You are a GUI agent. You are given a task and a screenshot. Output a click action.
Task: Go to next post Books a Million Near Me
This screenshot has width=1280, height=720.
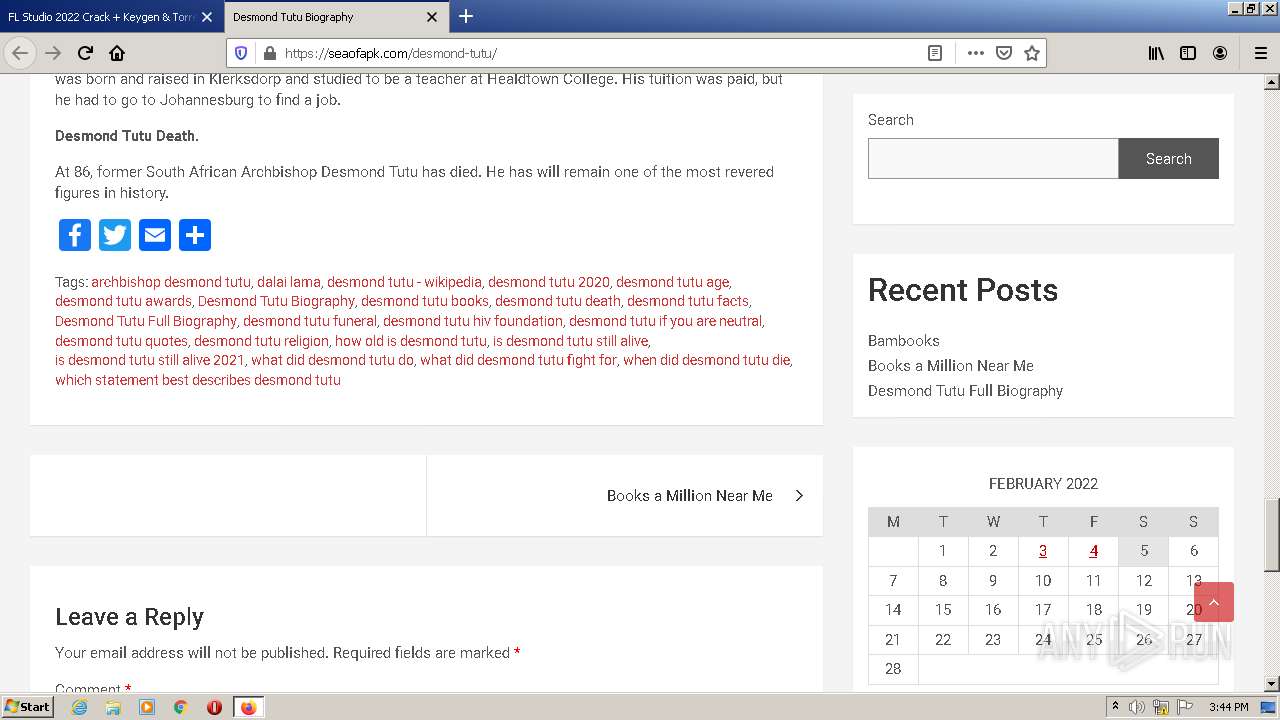tap(690, 495)
